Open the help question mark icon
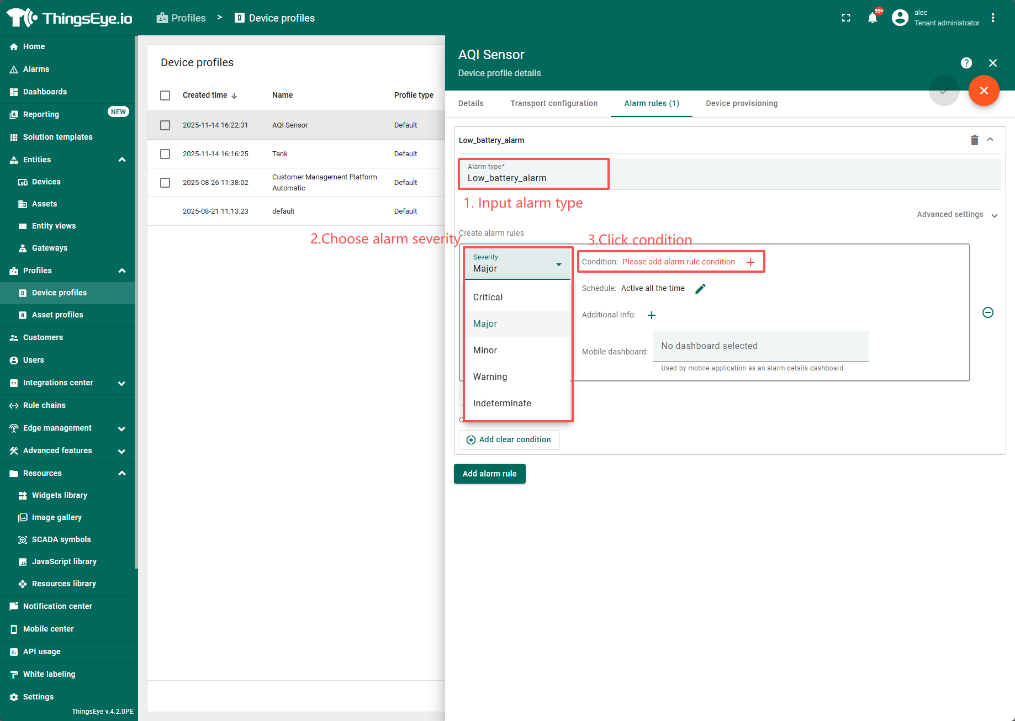 [x=966, y=63]
